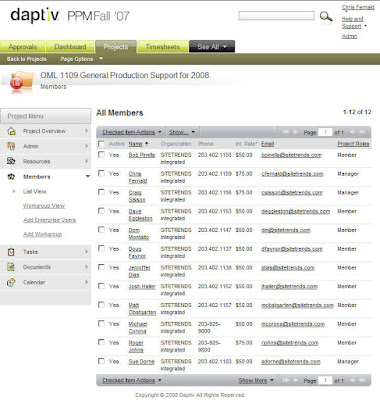Click the Resources menu icon
Screen dimensions: 380x400
click(x=11, y=161)
